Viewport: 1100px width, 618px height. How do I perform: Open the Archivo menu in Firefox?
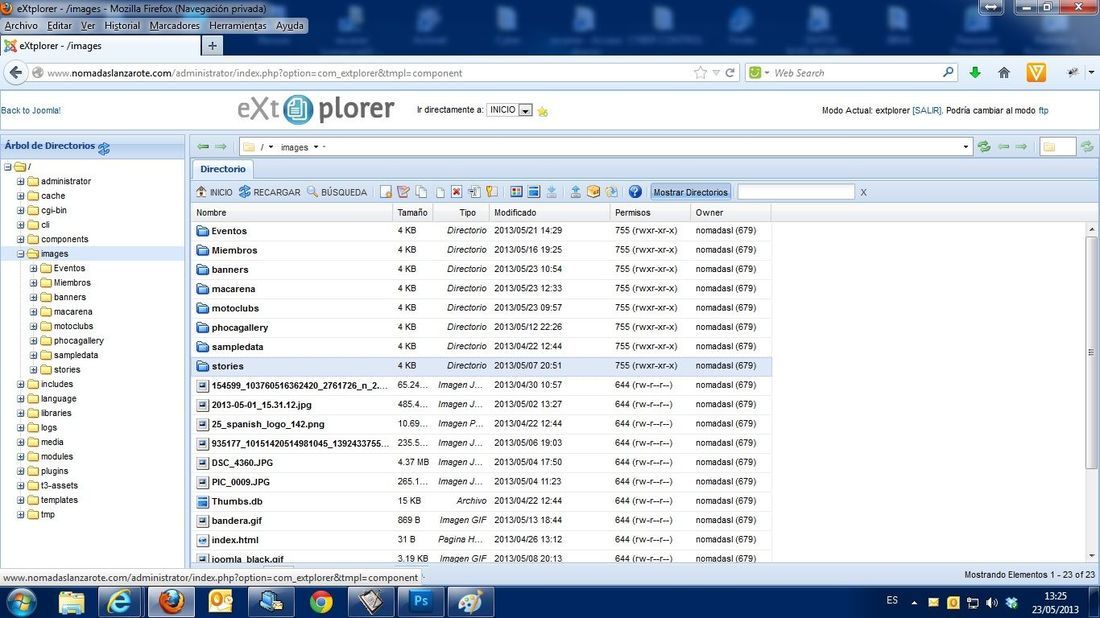tap(21, 26)
